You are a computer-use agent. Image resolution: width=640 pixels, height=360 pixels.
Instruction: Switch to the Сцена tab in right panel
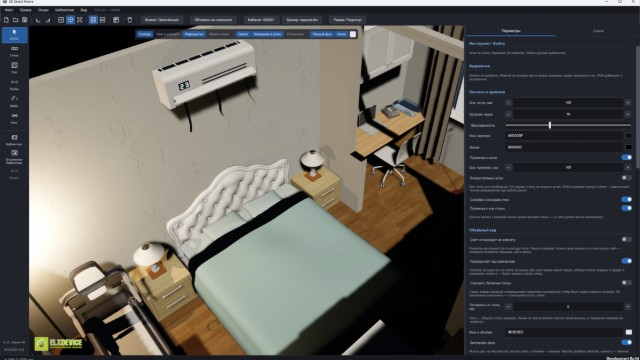(x=598, y=31)
